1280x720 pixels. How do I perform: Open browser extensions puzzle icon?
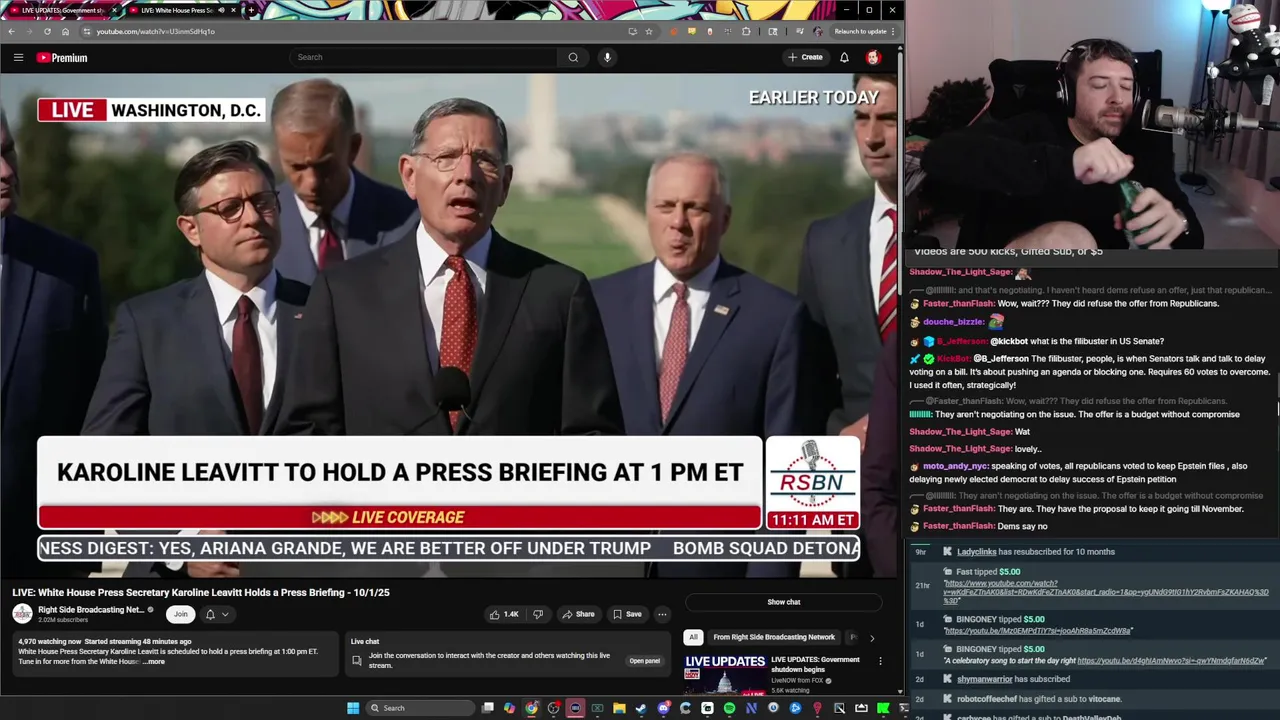(x=746, y=31)
